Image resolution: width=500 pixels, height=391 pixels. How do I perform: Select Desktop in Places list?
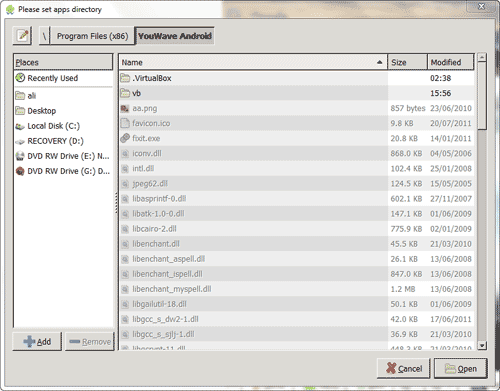tap(63, 111)
